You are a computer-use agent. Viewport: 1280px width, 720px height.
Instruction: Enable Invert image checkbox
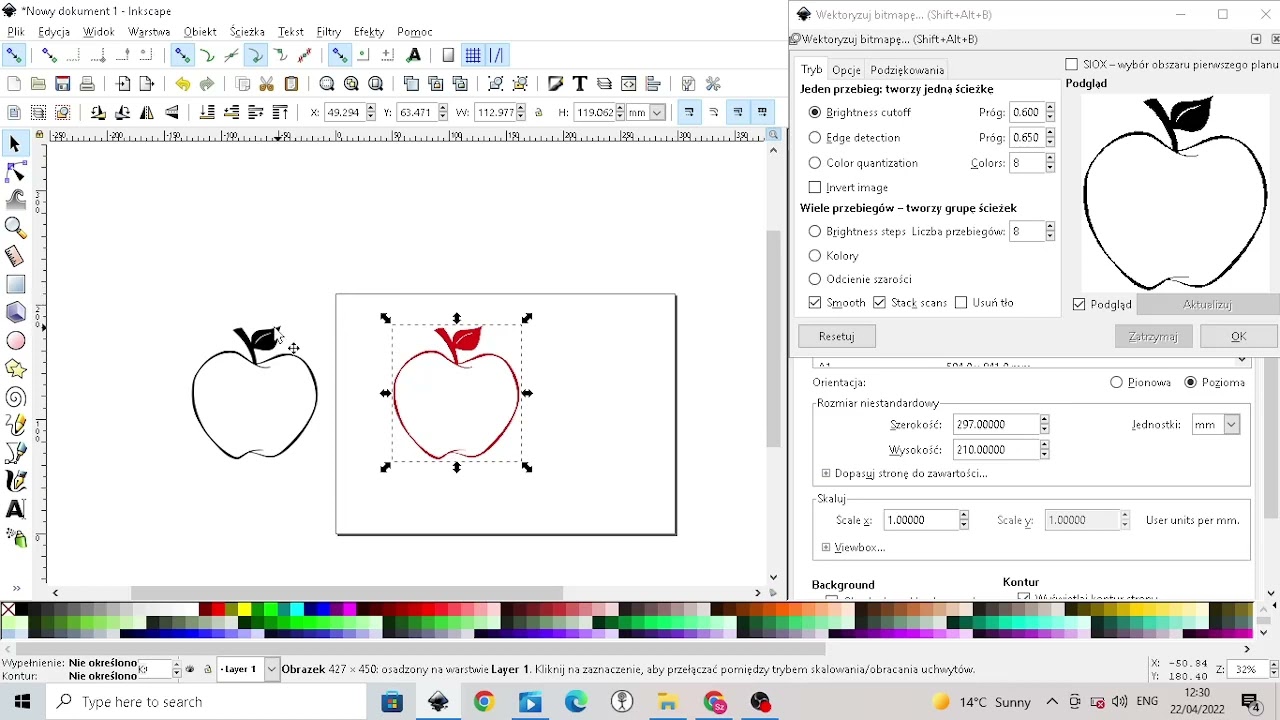(x=815, y=187)
